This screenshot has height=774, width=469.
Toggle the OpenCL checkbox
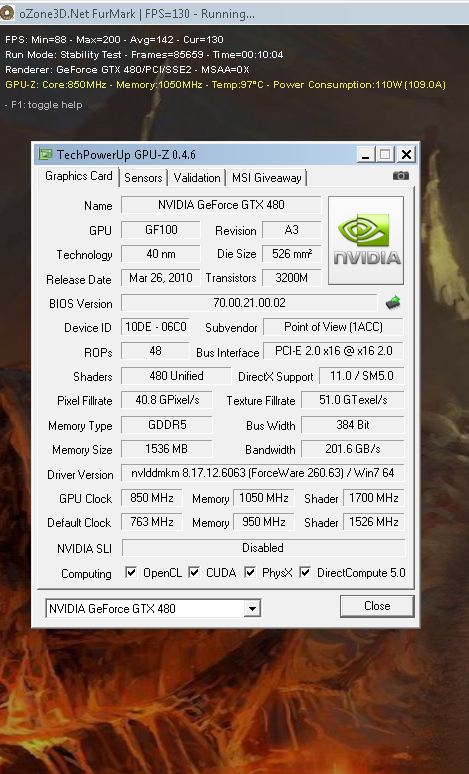tap(131, 573)
